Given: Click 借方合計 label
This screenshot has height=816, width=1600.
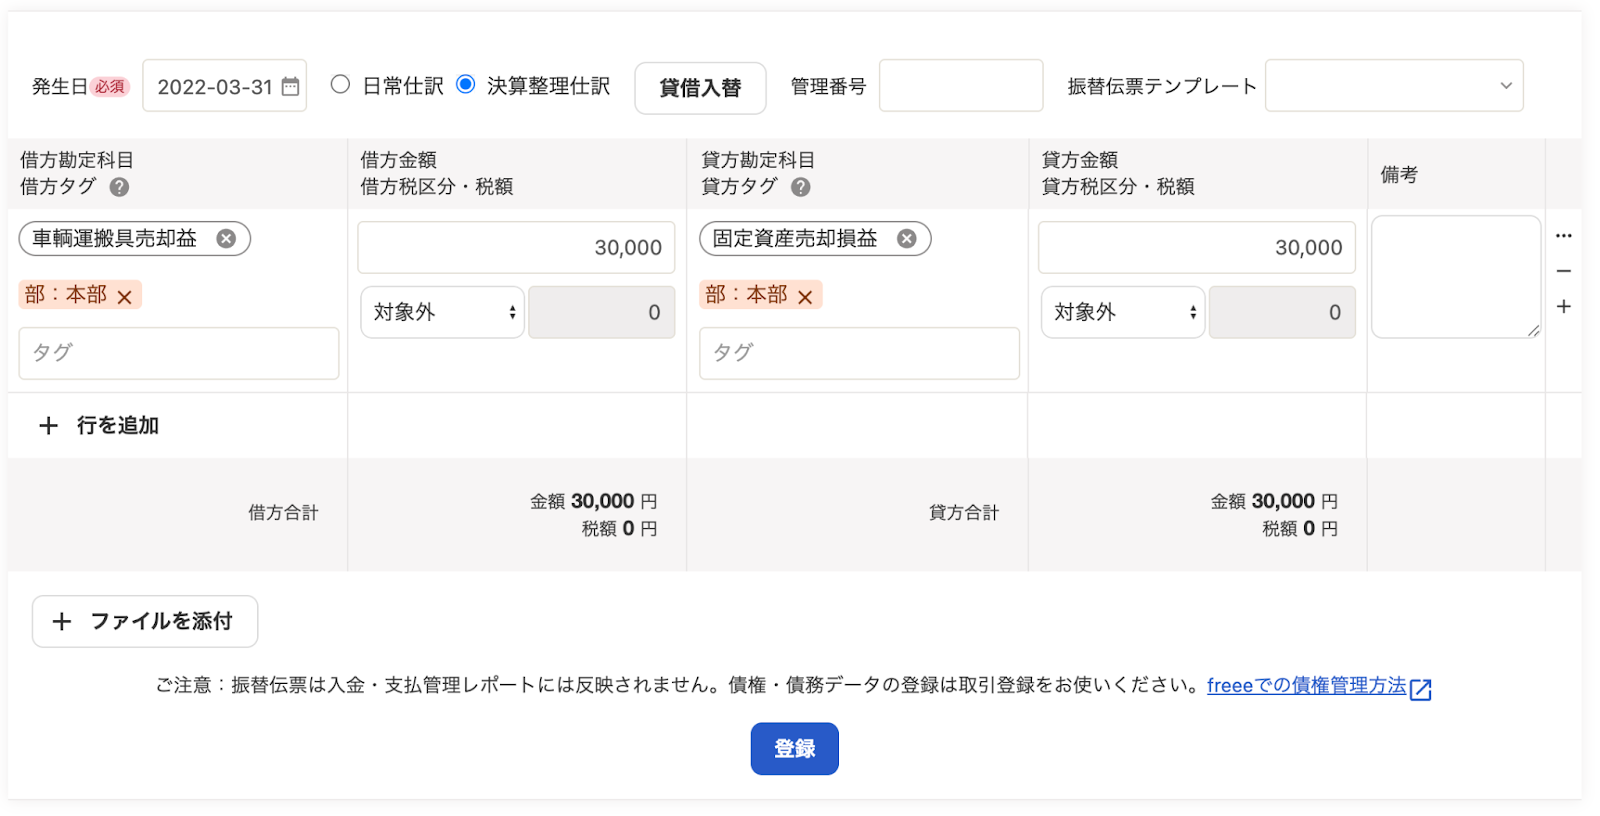Looking at the screenshot, I should (x=283, y=513).
